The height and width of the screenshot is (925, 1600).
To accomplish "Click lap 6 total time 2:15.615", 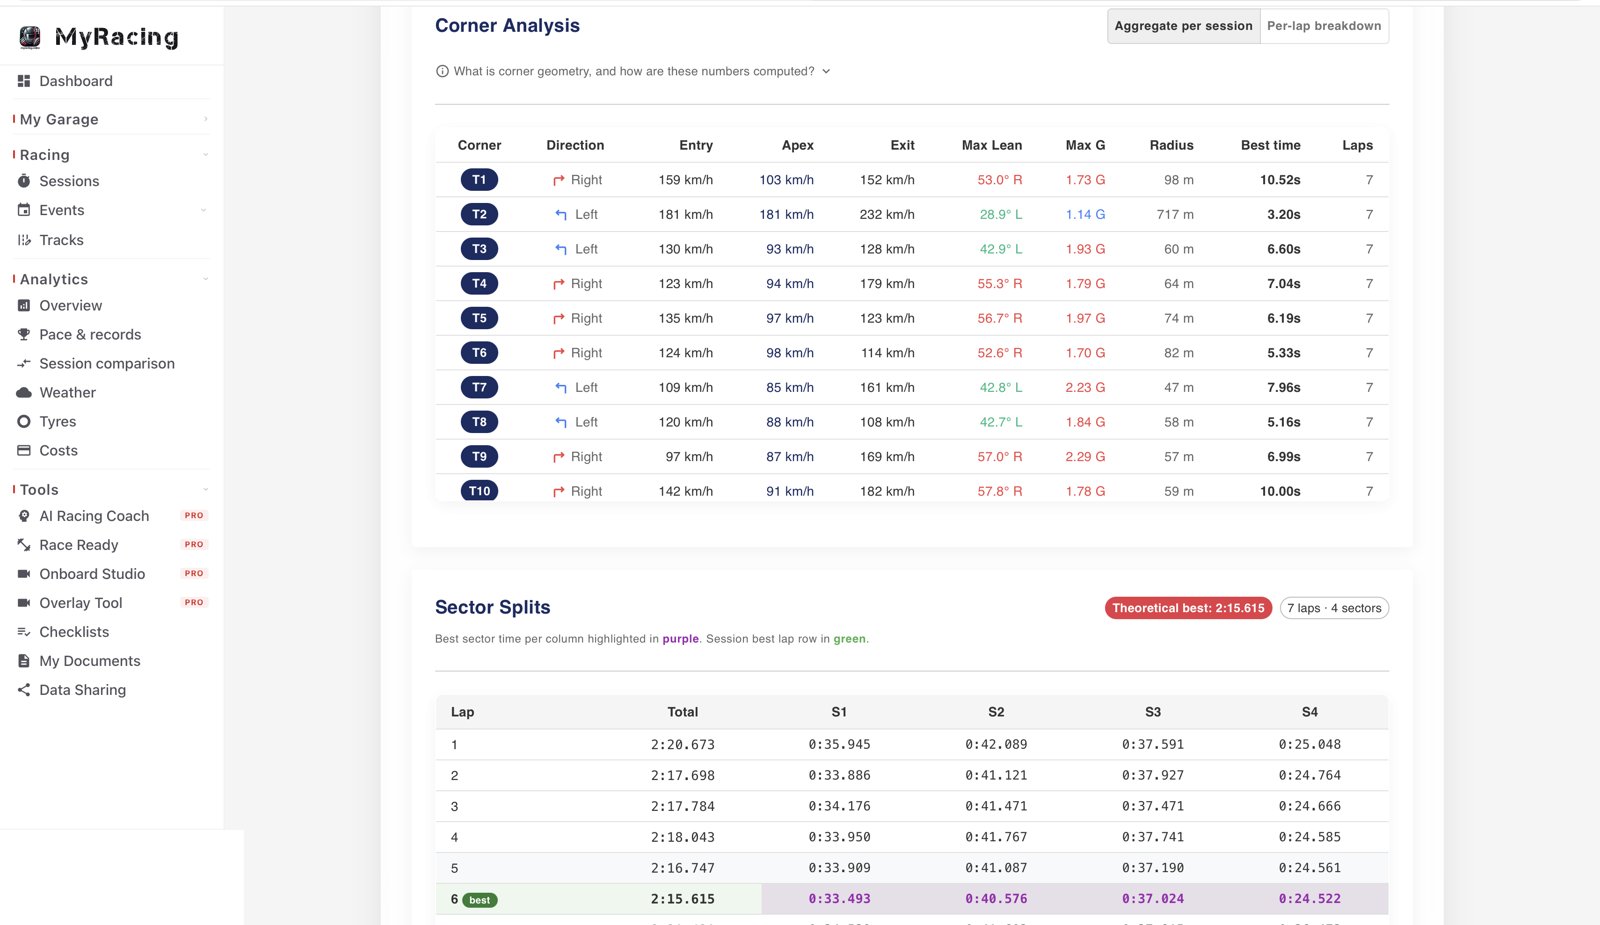I will pyautogui.click(x=682, y=899).
